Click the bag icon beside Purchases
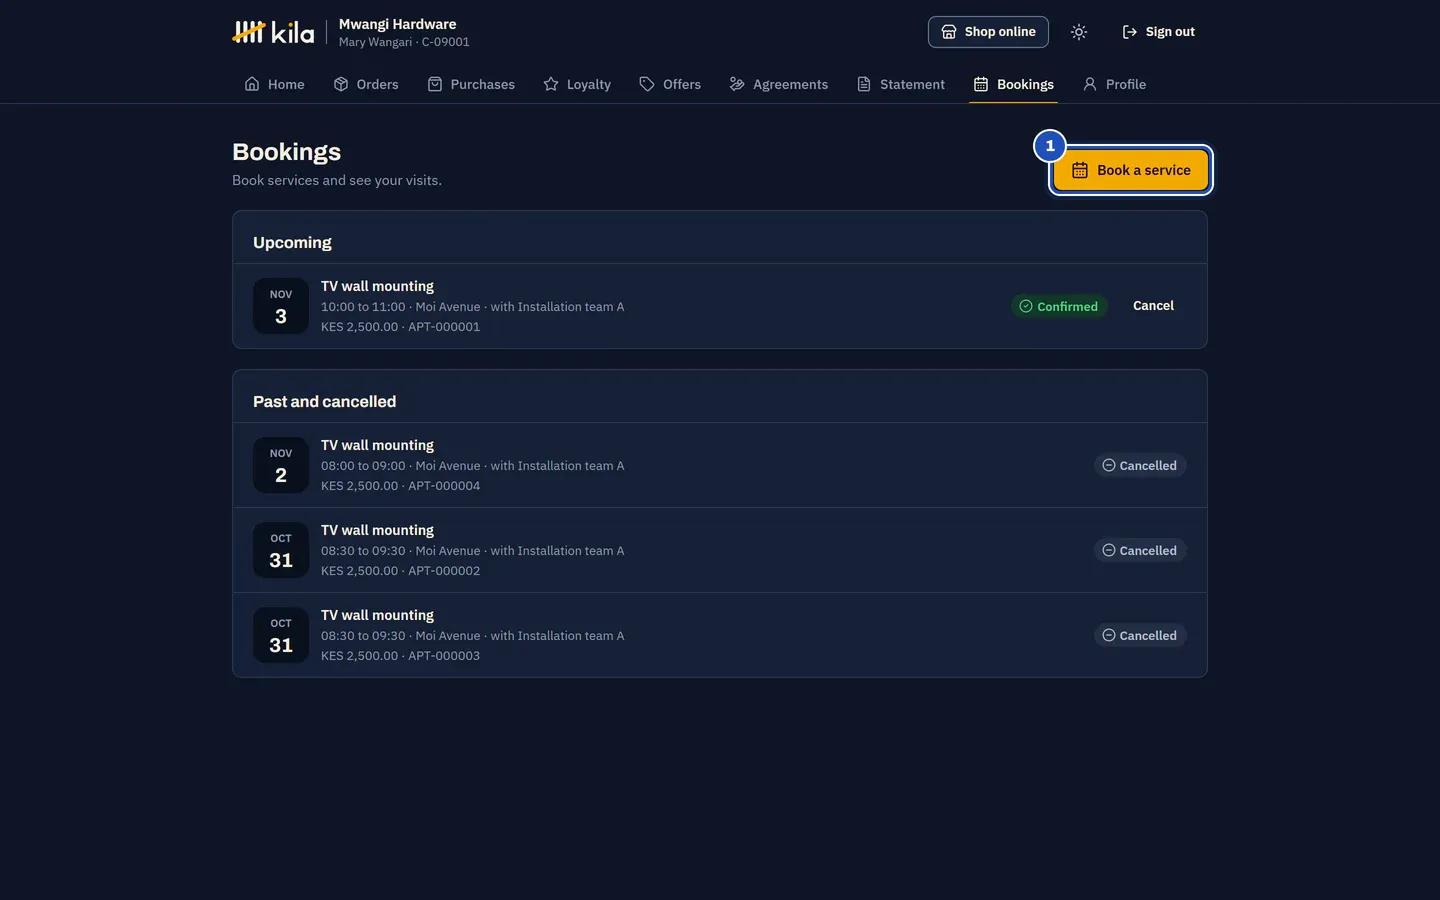 (x=435, y=84)
